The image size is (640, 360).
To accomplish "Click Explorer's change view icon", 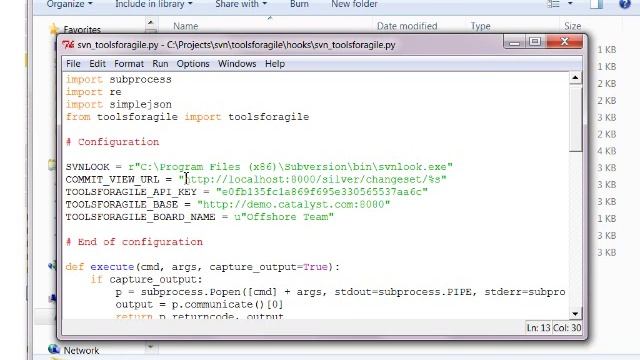I will (x=553, y=4).
